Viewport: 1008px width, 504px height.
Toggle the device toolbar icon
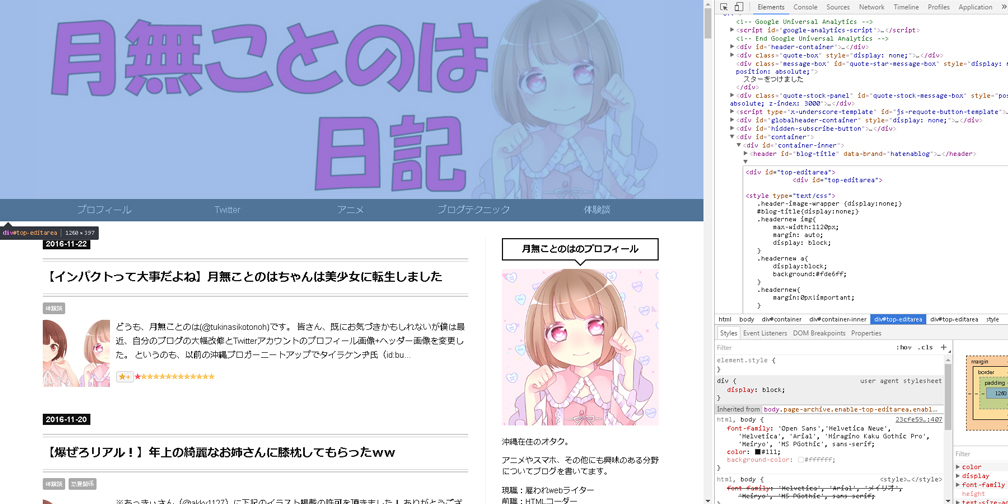pyautogui.click(x=739, y=7)
